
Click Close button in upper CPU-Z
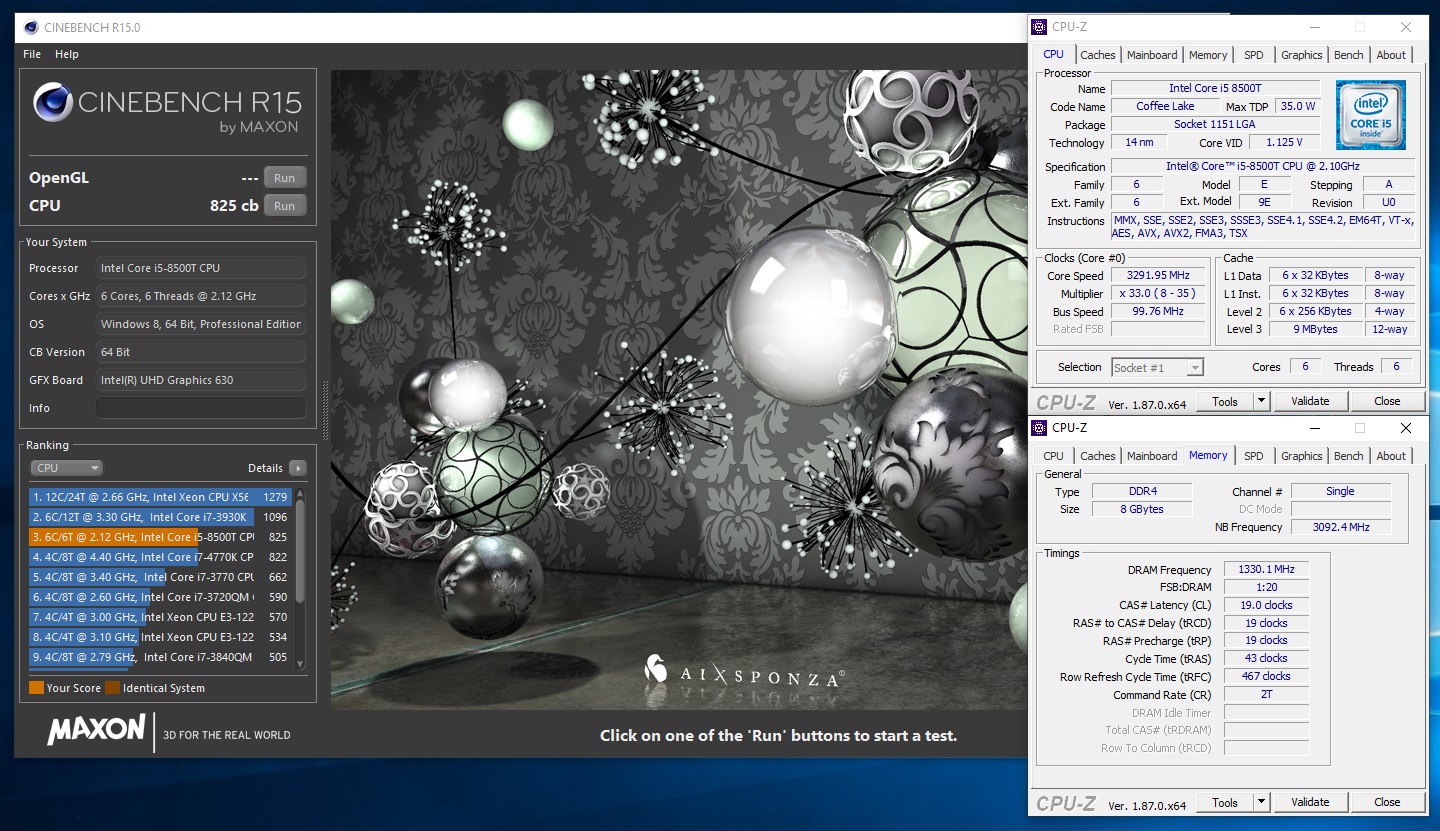[1387, 401]
